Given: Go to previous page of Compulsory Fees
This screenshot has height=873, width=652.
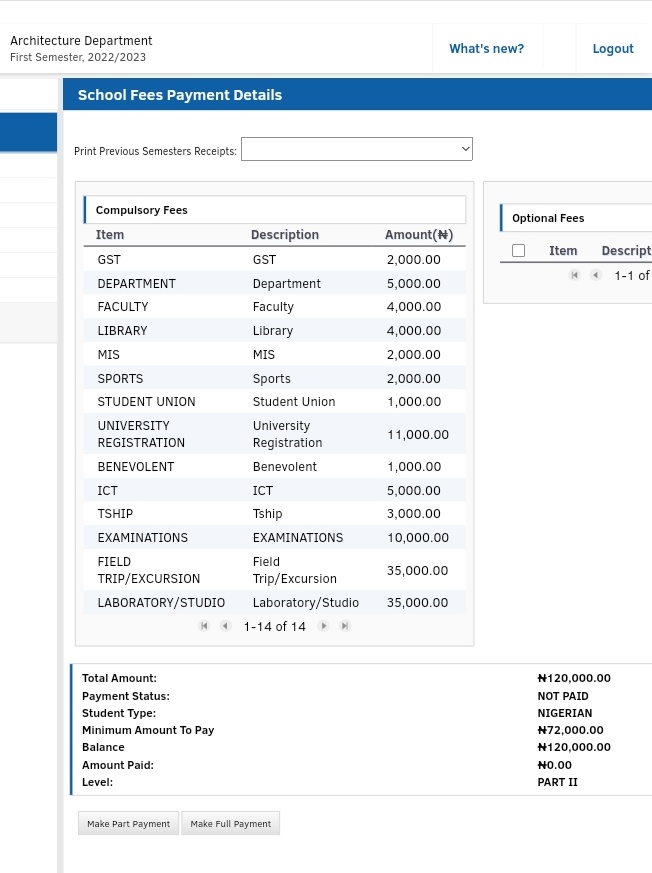Looking at the screenshot, I should [225, 626].
